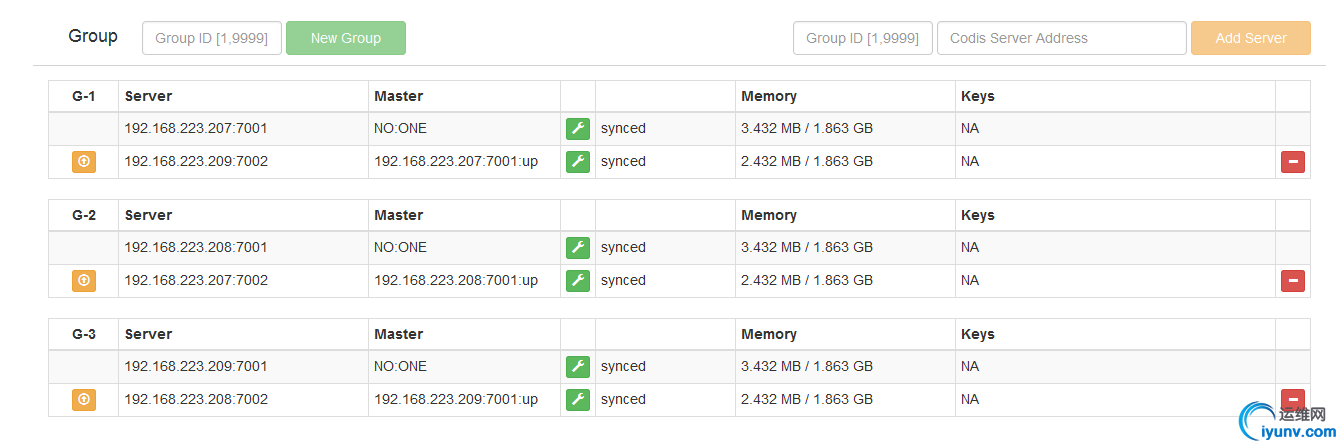
Task: Click the Add Server button
Action: click(1251, 38)
